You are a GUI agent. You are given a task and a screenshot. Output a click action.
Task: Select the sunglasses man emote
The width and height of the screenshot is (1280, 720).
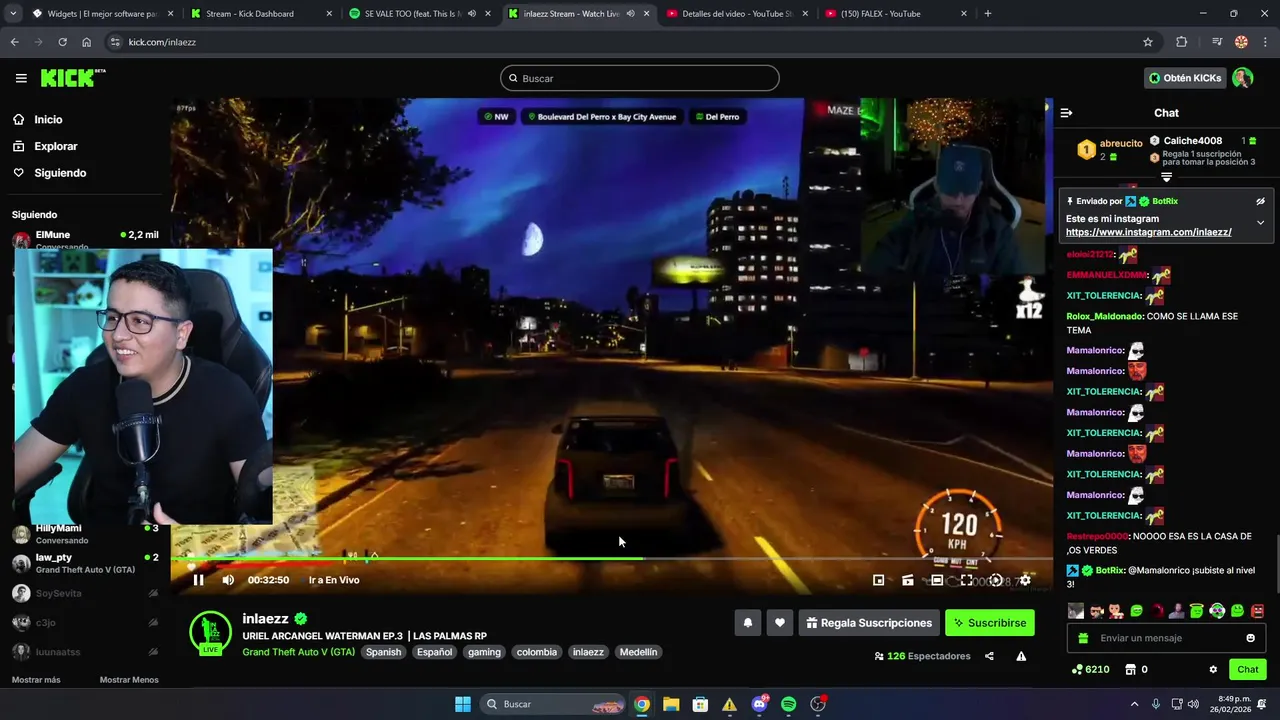(1096, 611)
